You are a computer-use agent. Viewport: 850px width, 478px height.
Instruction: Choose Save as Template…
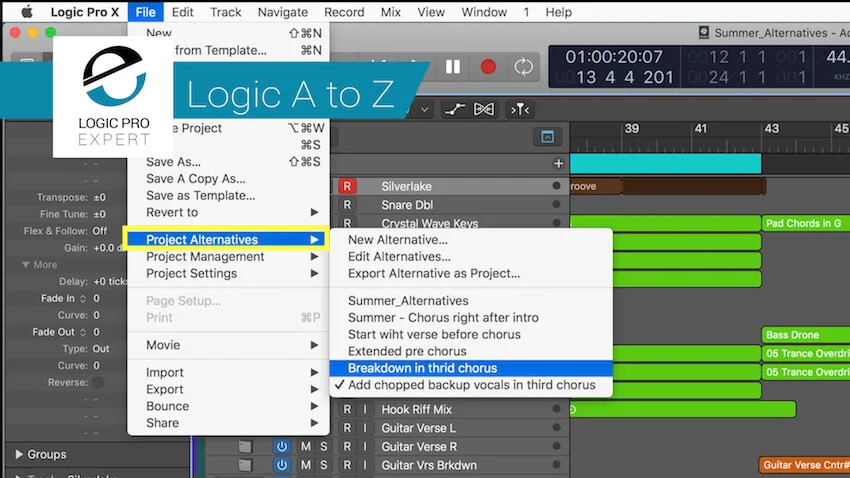228,195
